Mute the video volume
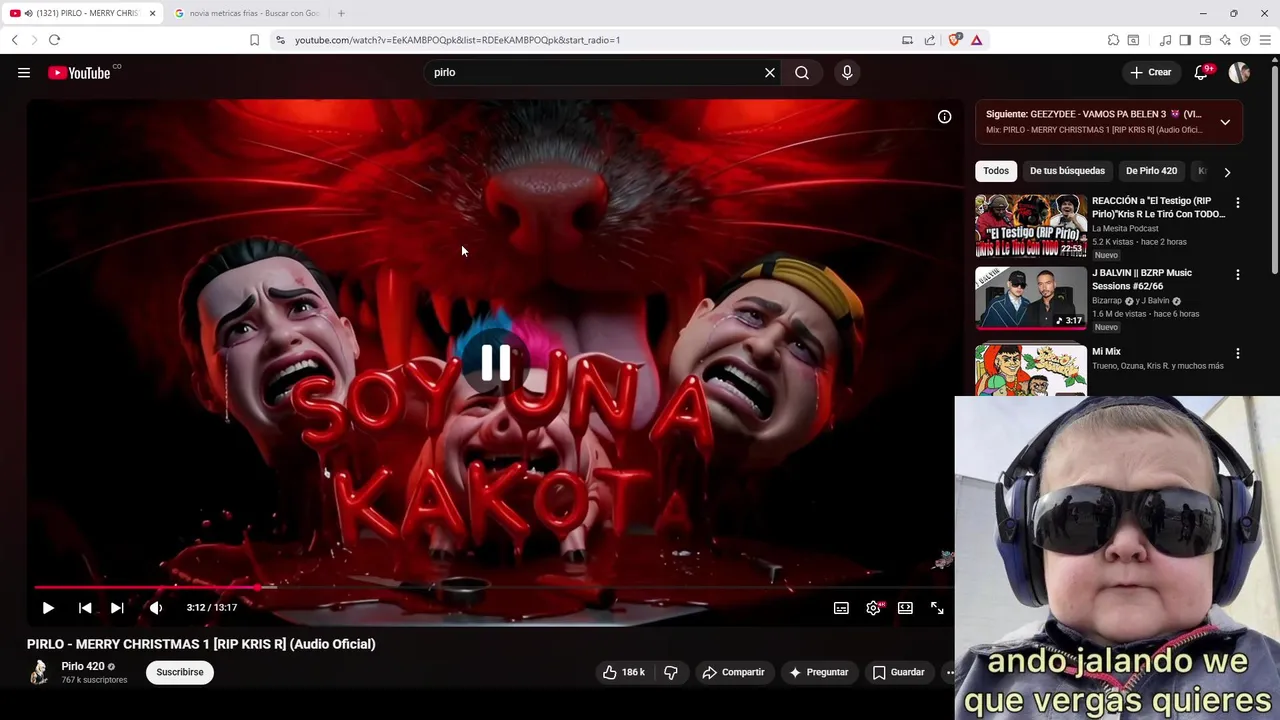 [x=155, y=607]
